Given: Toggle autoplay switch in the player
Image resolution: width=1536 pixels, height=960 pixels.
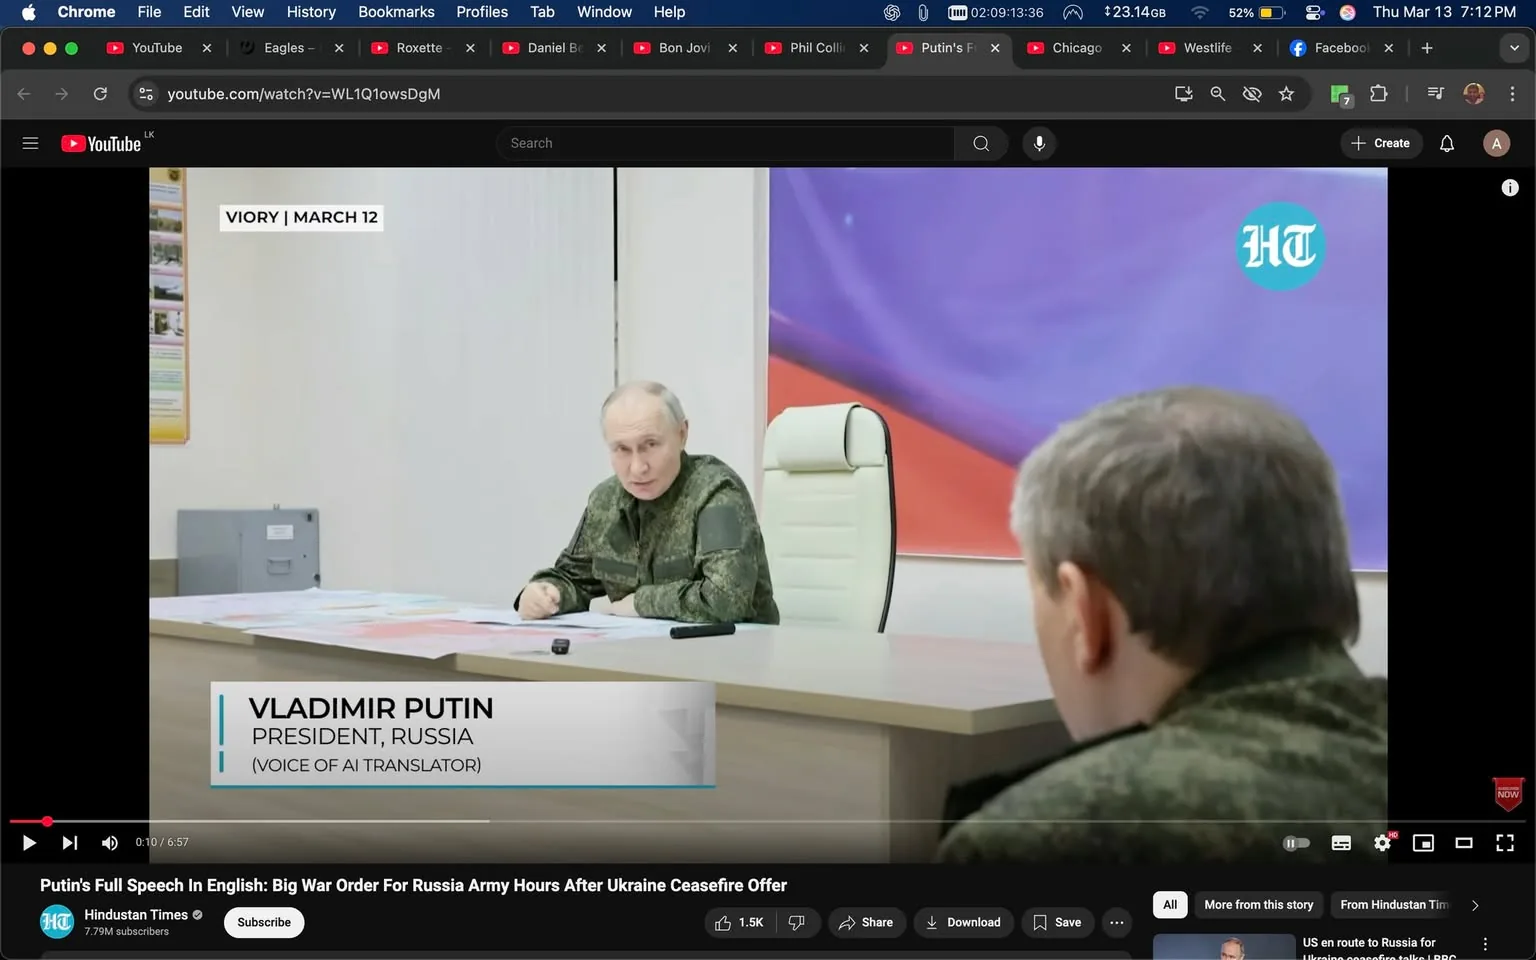Looking at the screenshot, I should click(1296, 842).
